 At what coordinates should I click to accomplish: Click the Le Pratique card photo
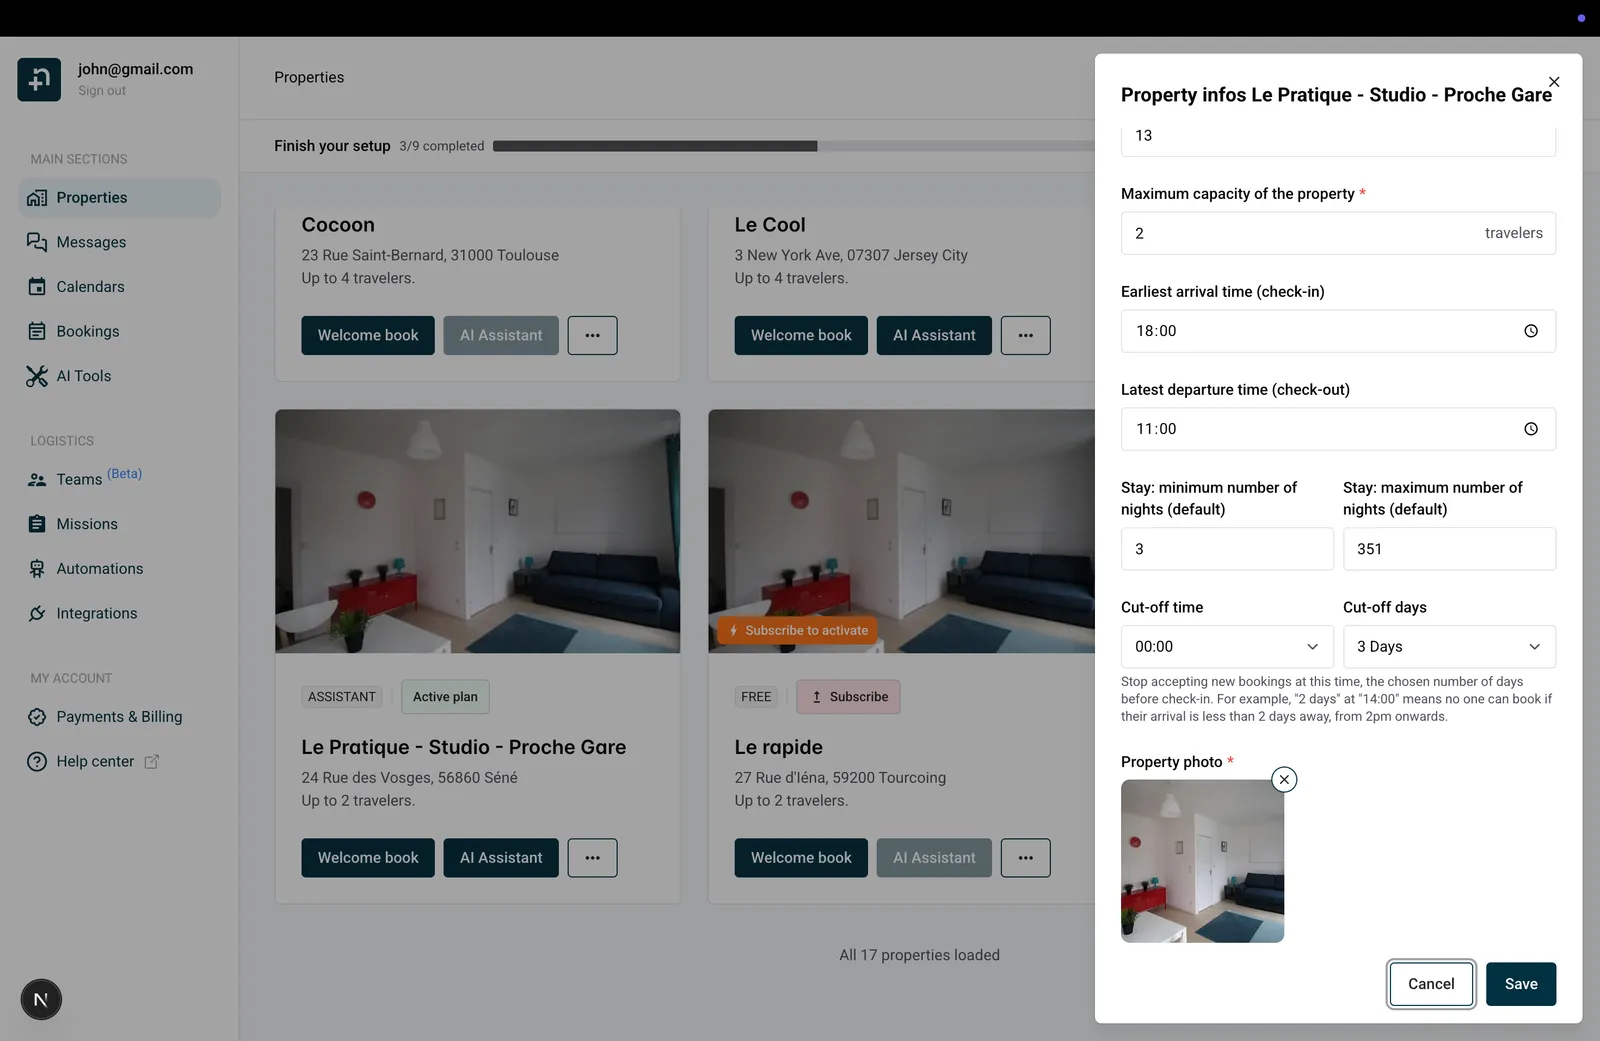(x=478, y=531)
